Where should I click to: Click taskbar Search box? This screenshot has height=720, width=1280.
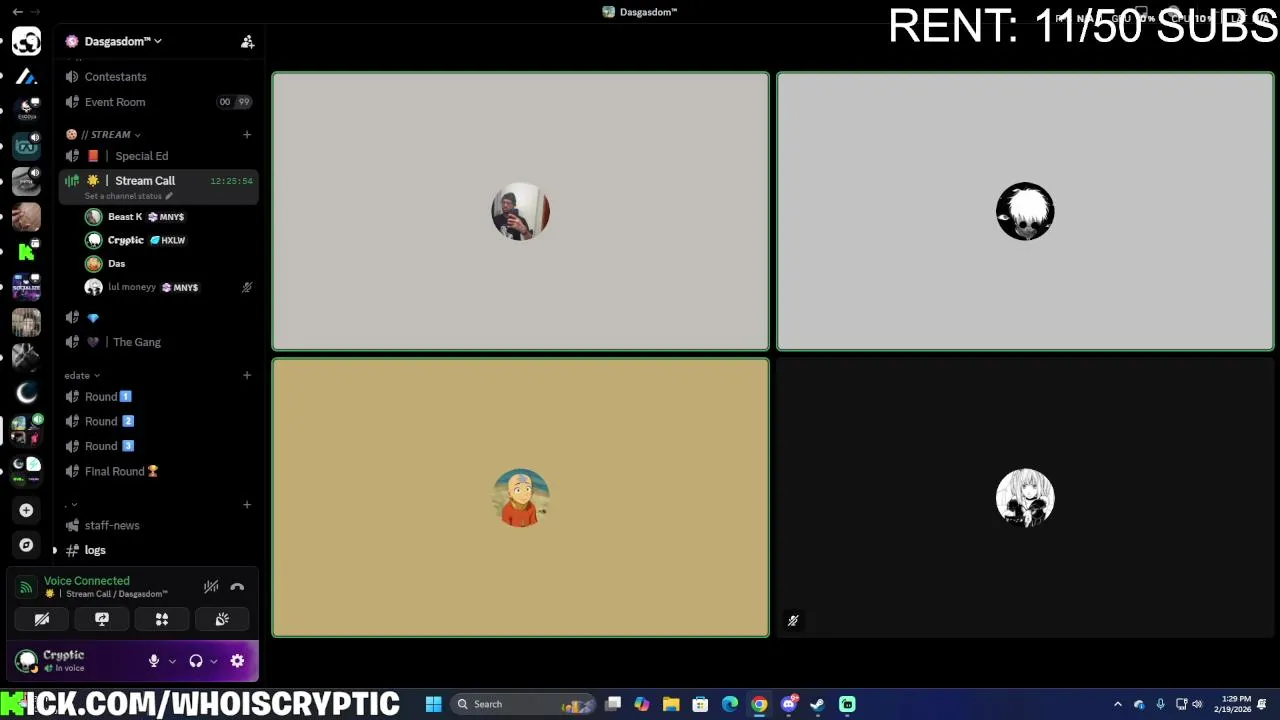tap(522, 704)
